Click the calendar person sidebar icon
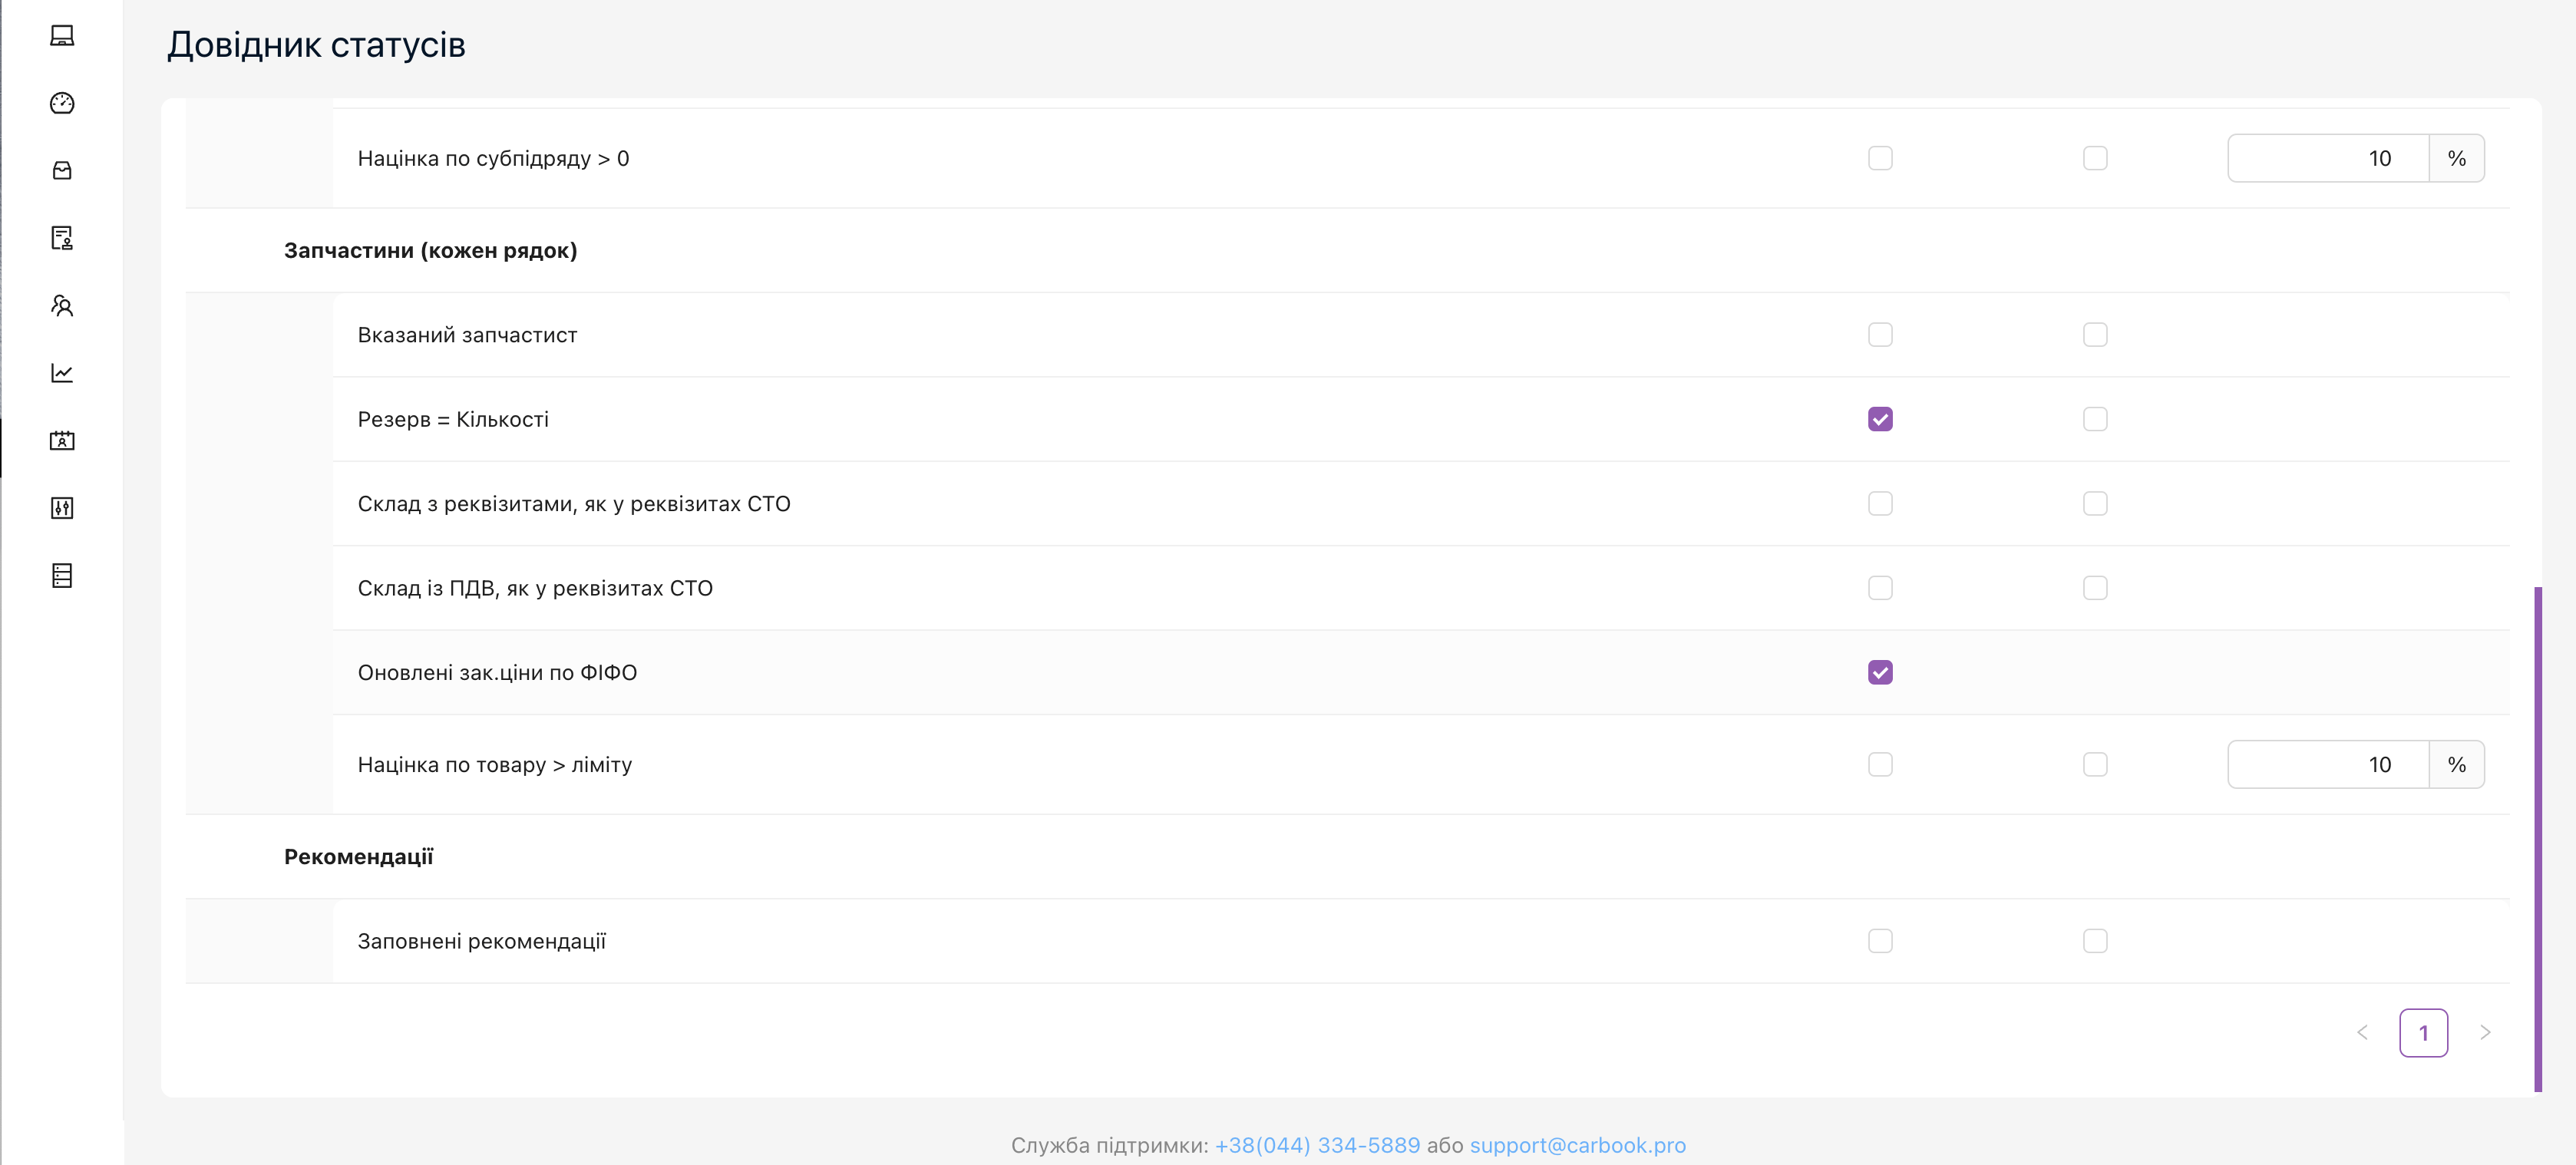The image size is (2576, 1165). pyautogui.click(x=62, y=441)
